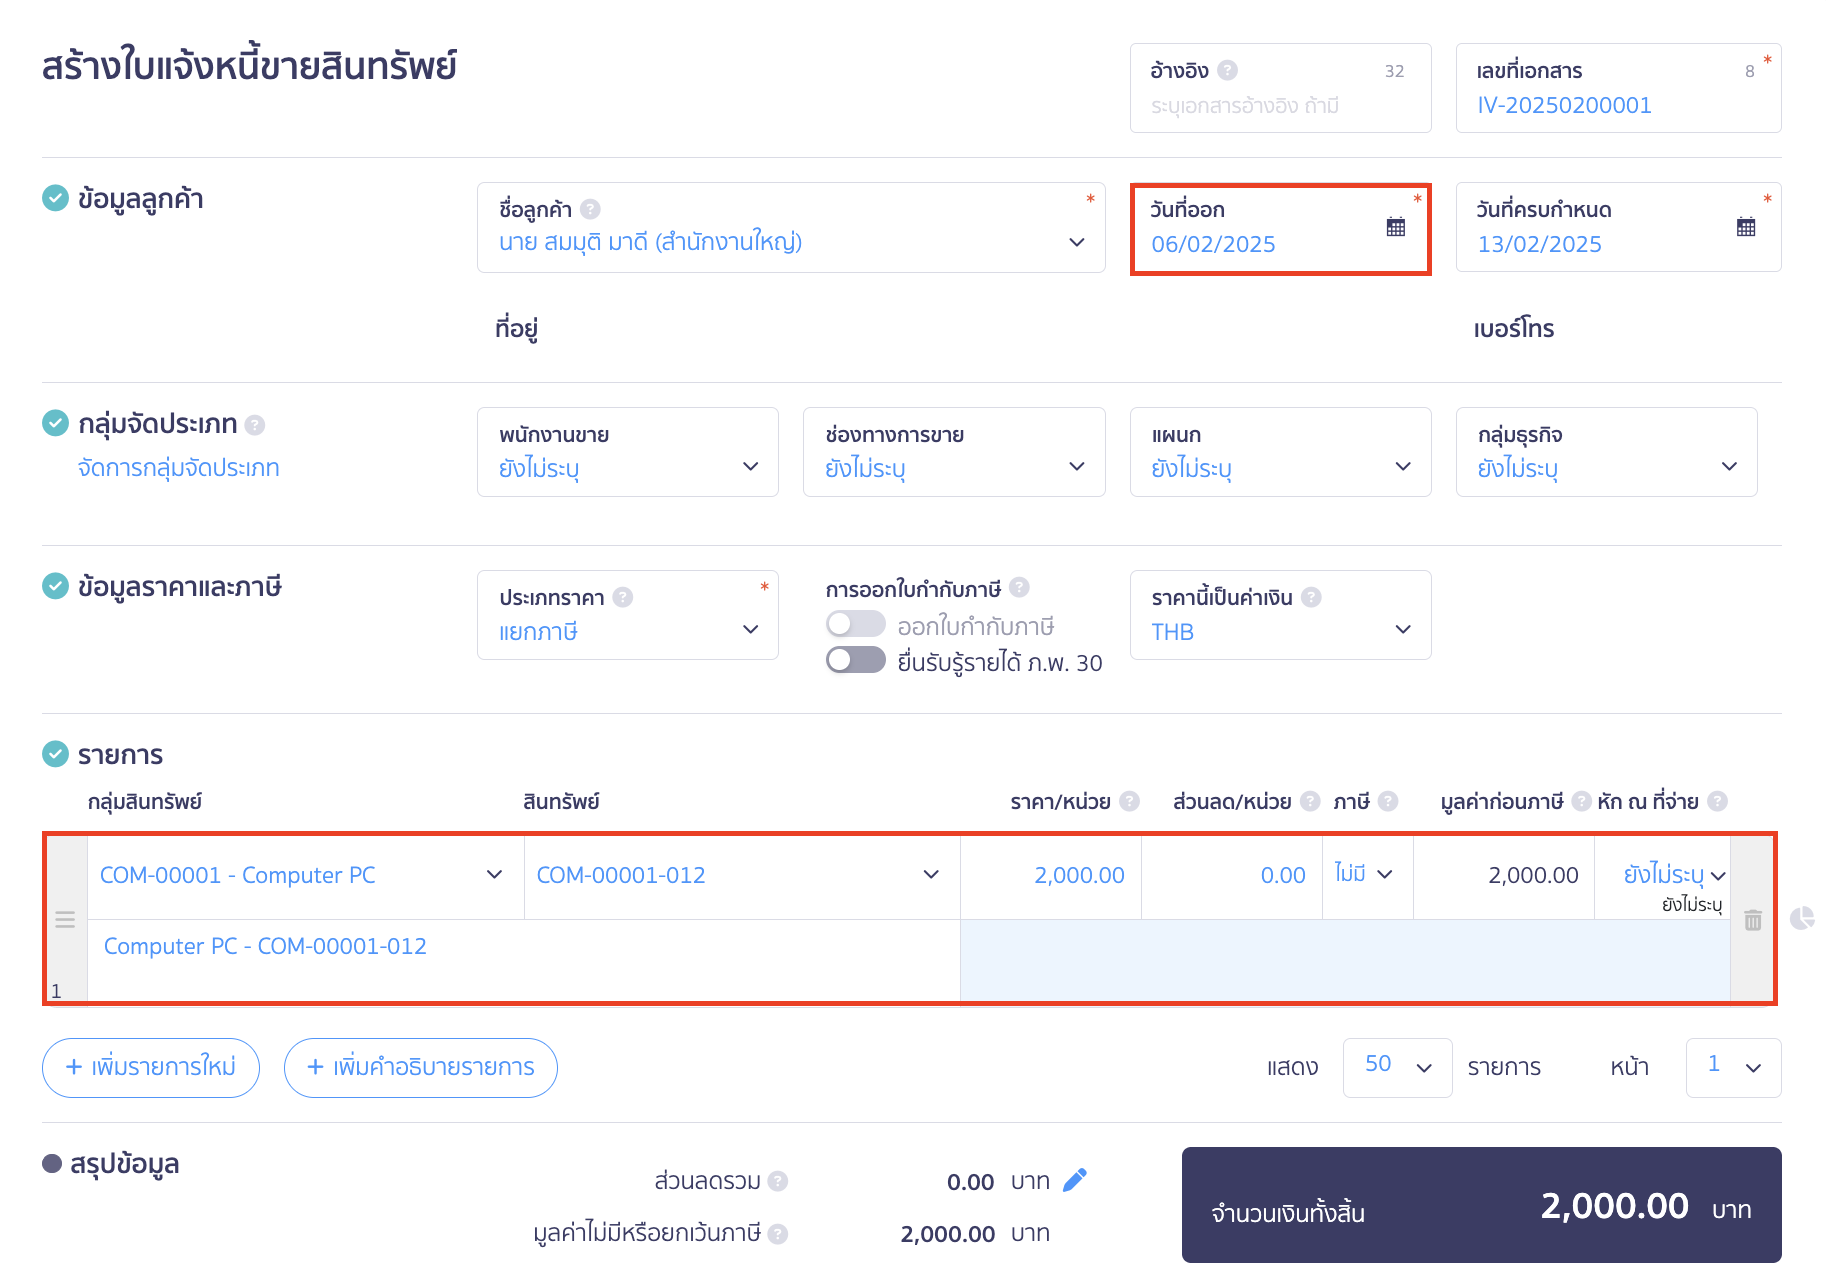Delete line item 1 with the trash icon
This screenshot has width=1826, height=1280.
pyautogui.click(x=1754, y=921)
